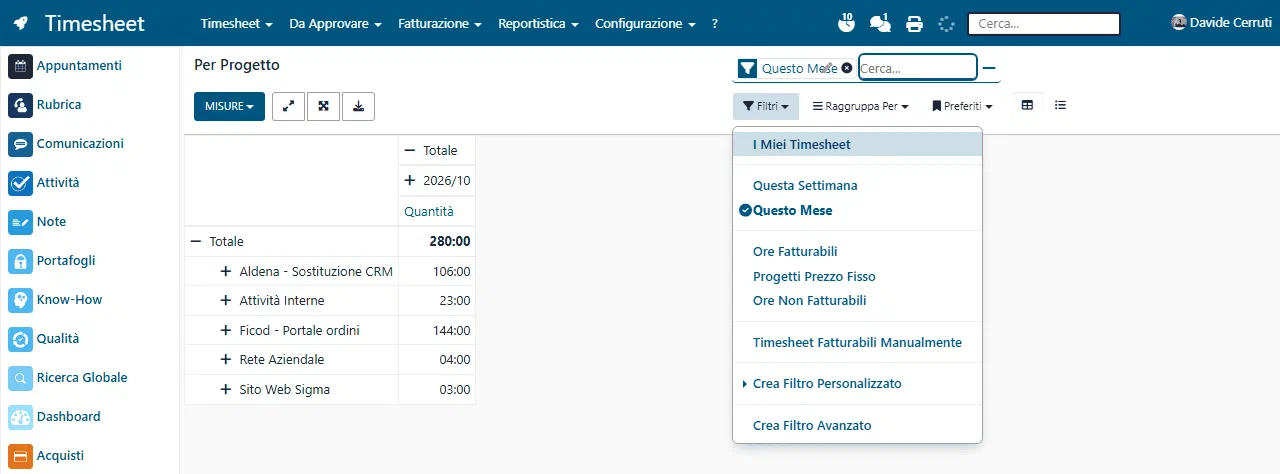This screenshot has width=1280, height=474.
Task: Open the Raggruppa Per dropdown
Action: click(x=860, y=106)
